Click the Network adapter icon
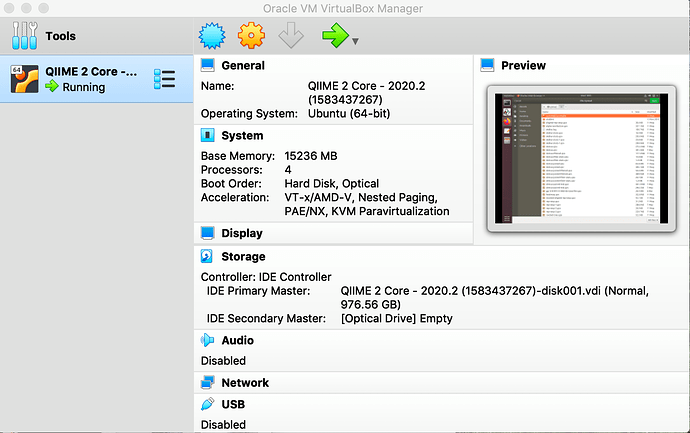Image resolution: width=690 pixels, height=433 pixels. (208, 383)
